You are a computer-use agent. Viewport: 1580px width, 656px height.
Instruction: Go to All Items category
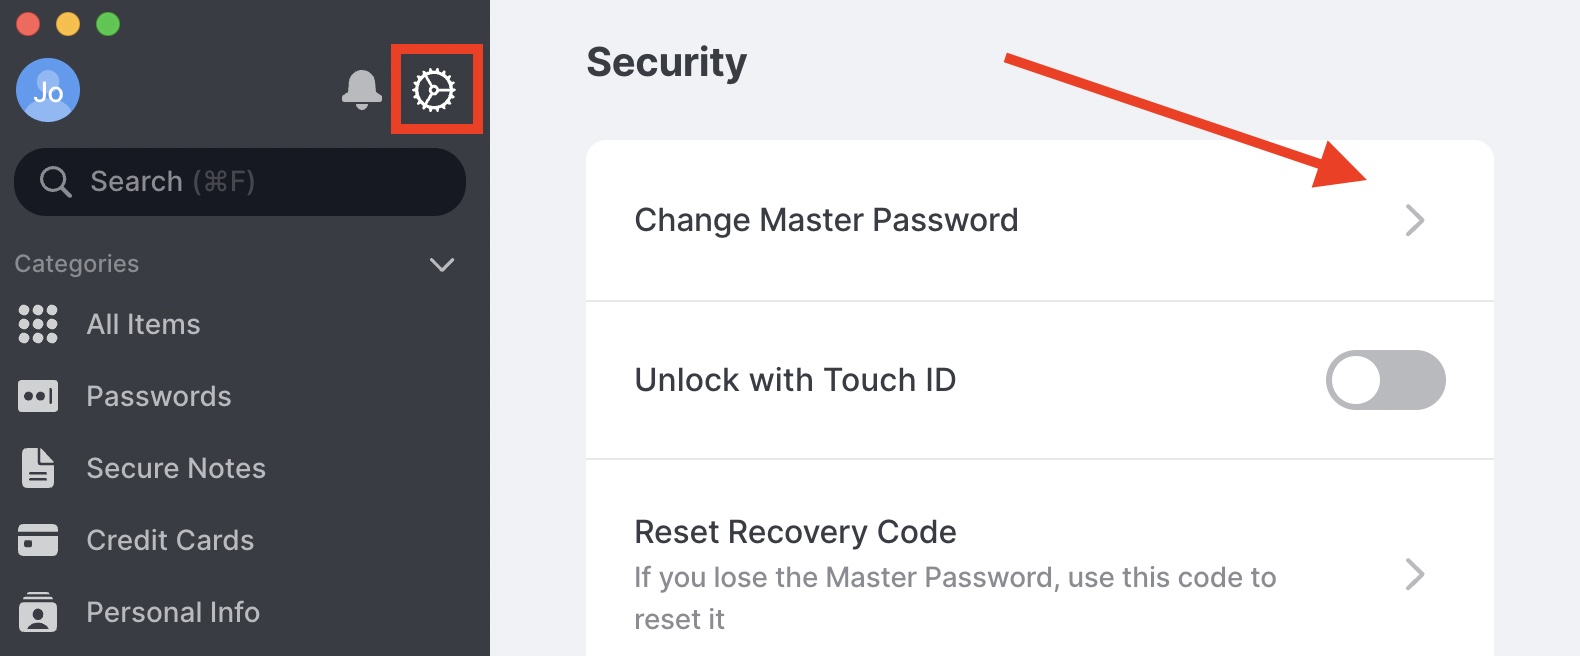(x=143, y=324)
